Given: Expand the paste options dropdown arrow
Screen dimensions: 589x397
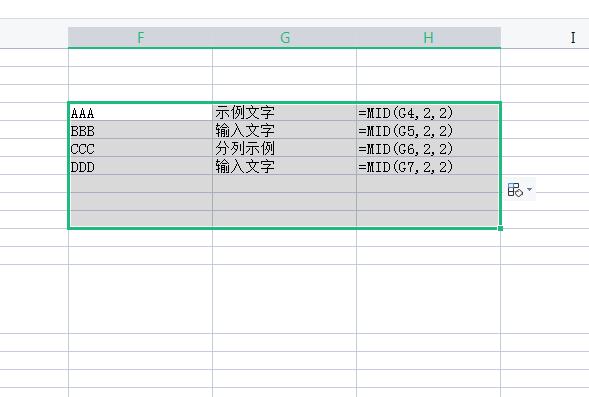Looking at the screenshot, I should (529, 189).
